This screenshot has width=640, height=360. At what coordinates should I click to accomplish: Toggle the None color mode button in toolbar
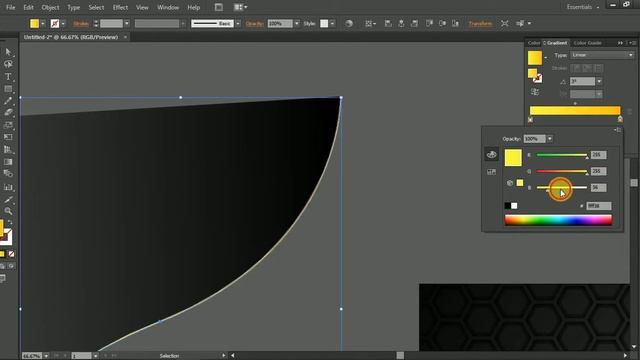(11, 254)
